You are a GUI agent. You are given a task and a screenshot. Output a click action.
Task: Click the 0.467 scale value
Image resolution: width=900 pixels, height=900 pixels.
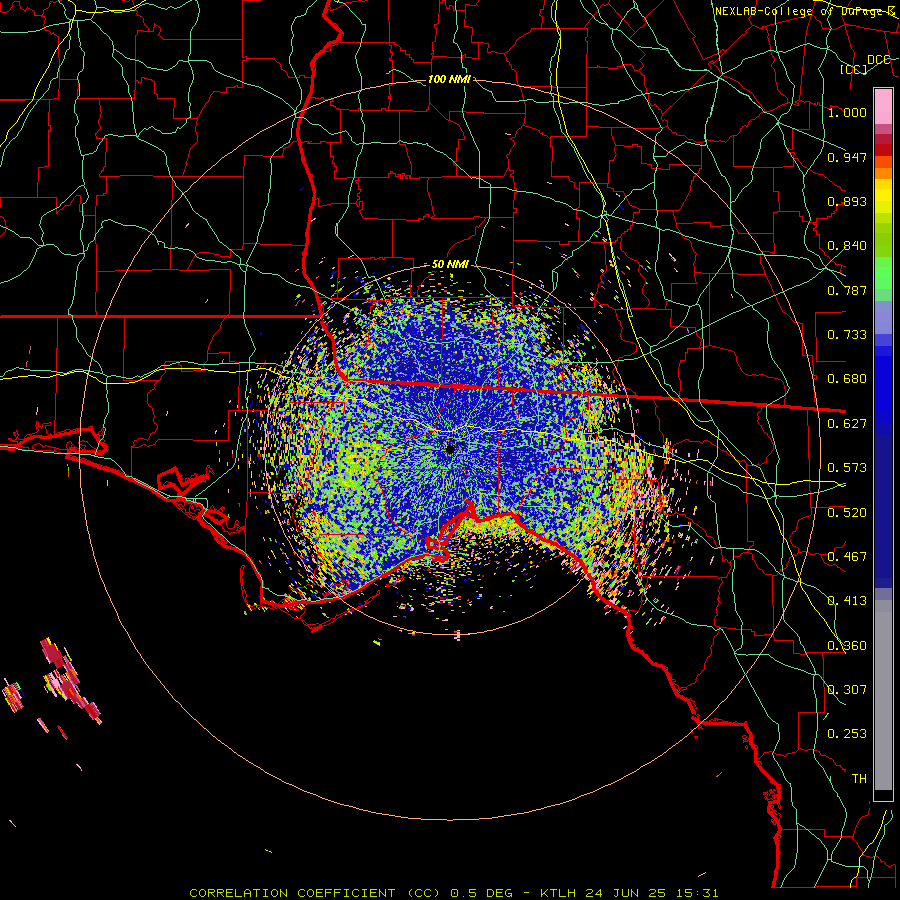click(x=847, y=557)
